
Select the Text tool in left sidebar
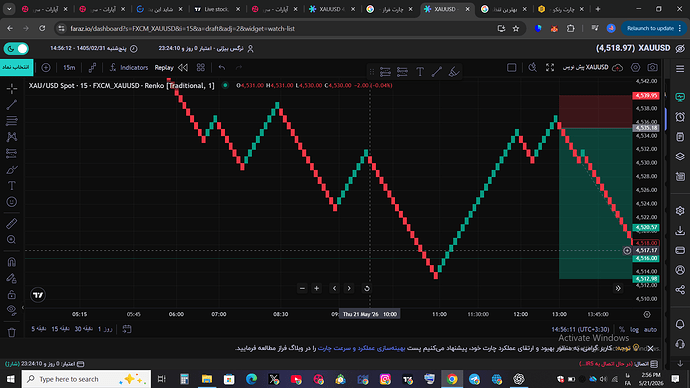(x=12, y=186)
